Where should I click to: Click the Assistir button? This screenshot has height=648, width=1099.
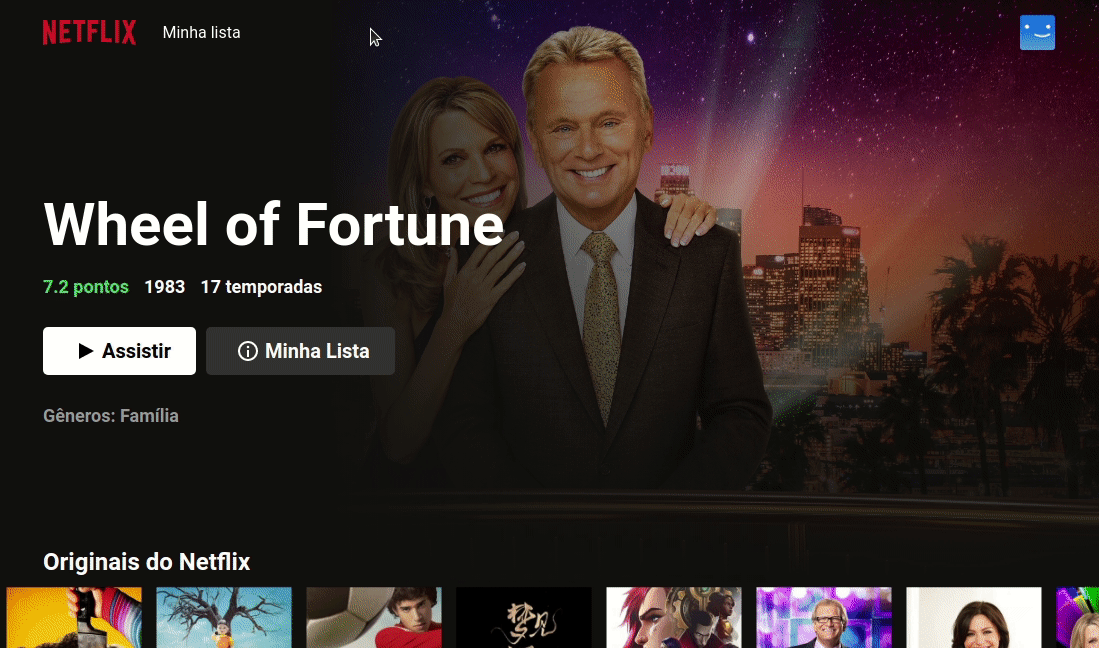tap(119, 351)
